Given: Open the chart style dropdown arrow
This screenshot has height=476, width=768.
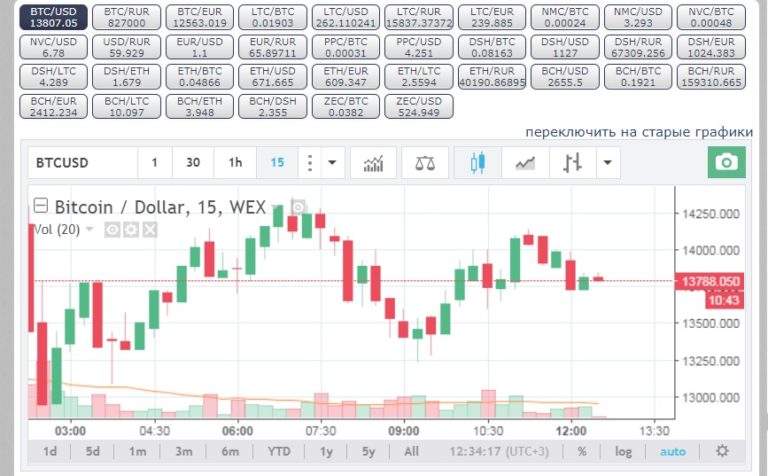Looking at the screenshot, I should pyautogui.click(x=608, y=163).
